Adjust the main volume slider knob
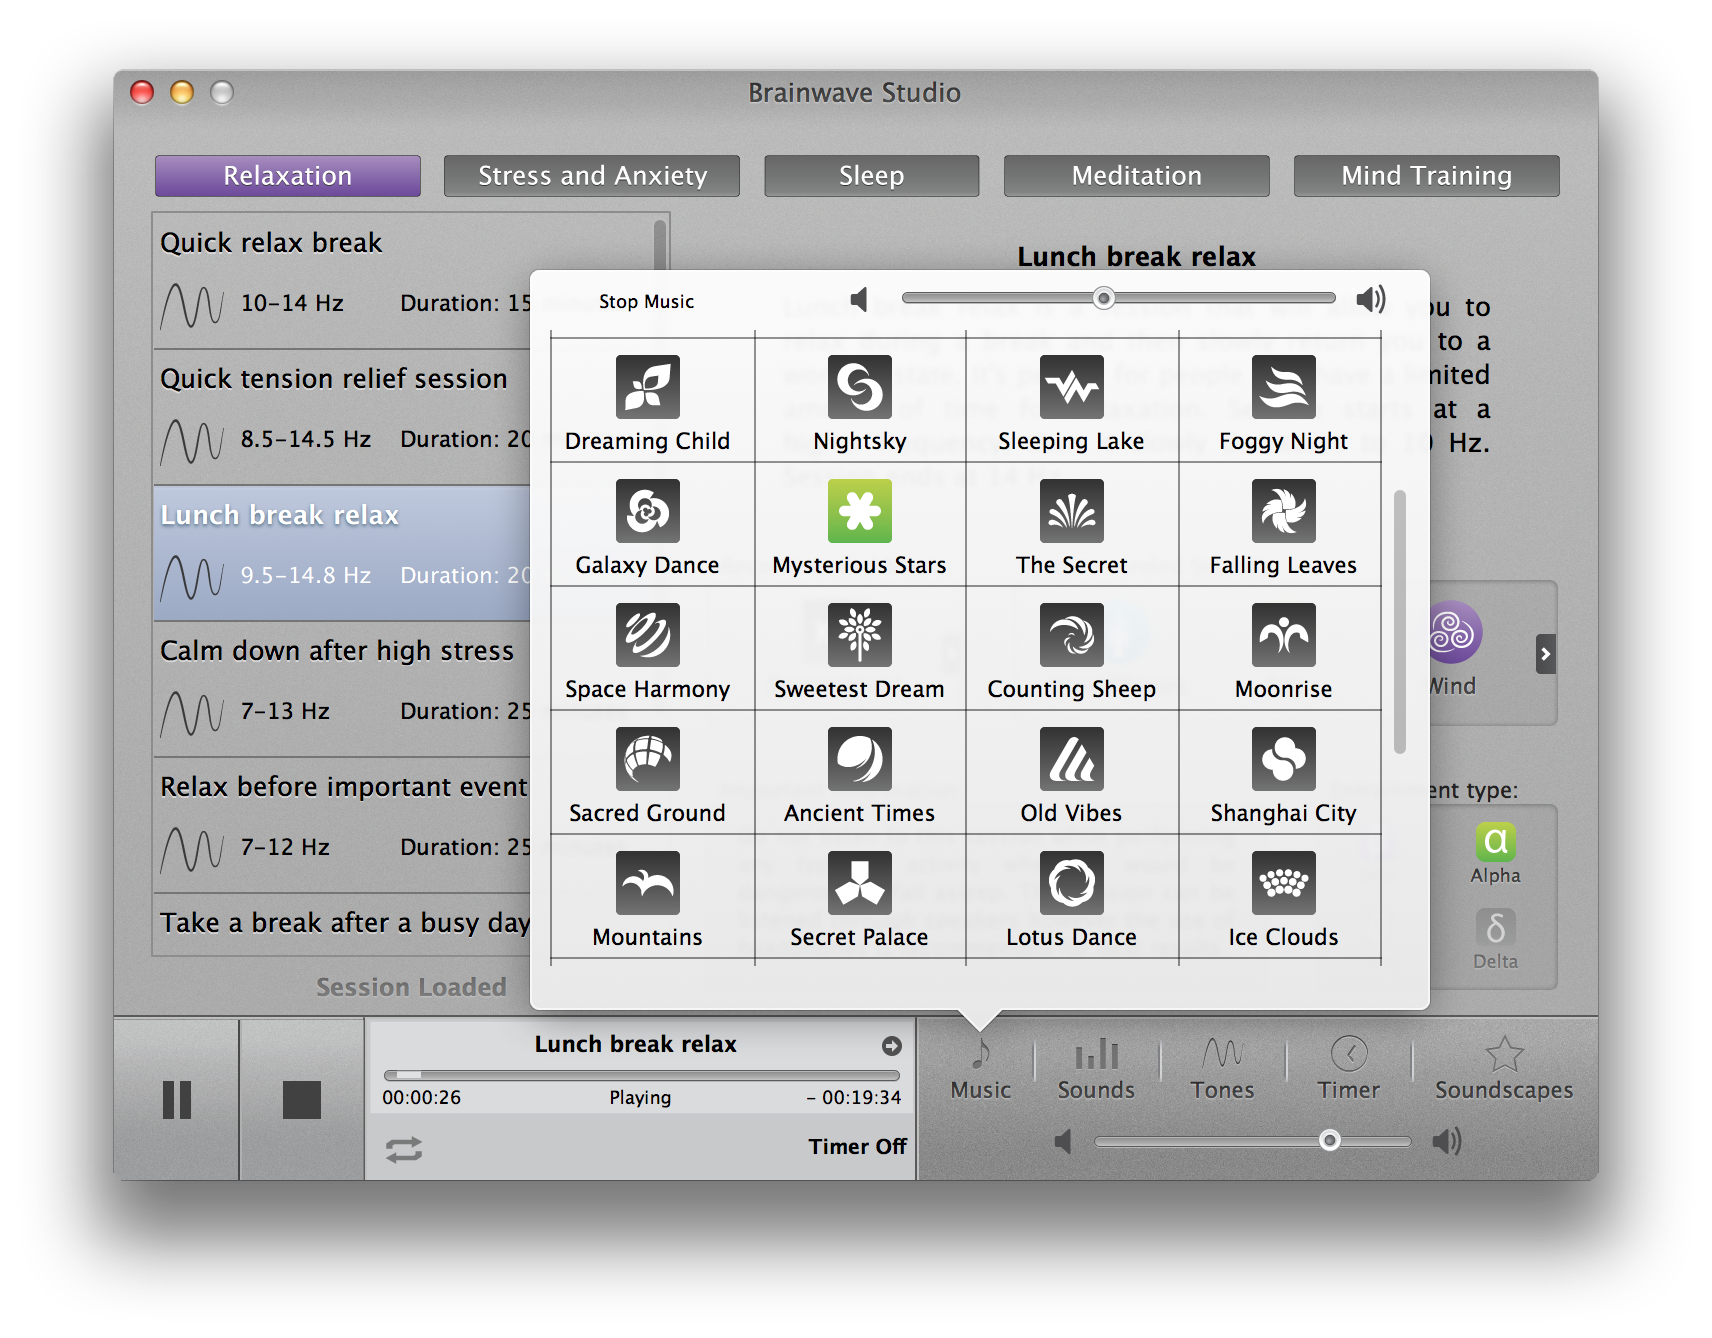 pos(1329,1140)
